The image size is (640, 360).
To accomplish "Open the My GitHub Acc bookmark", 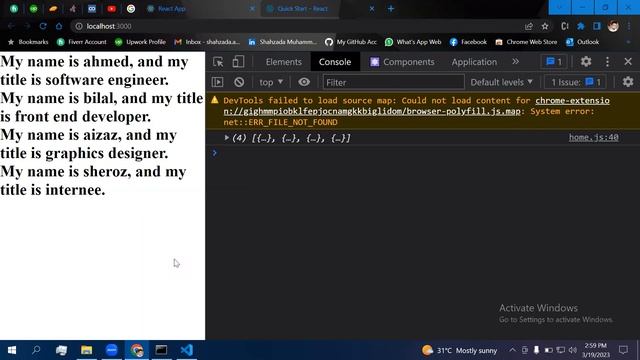I will [351, 42].
